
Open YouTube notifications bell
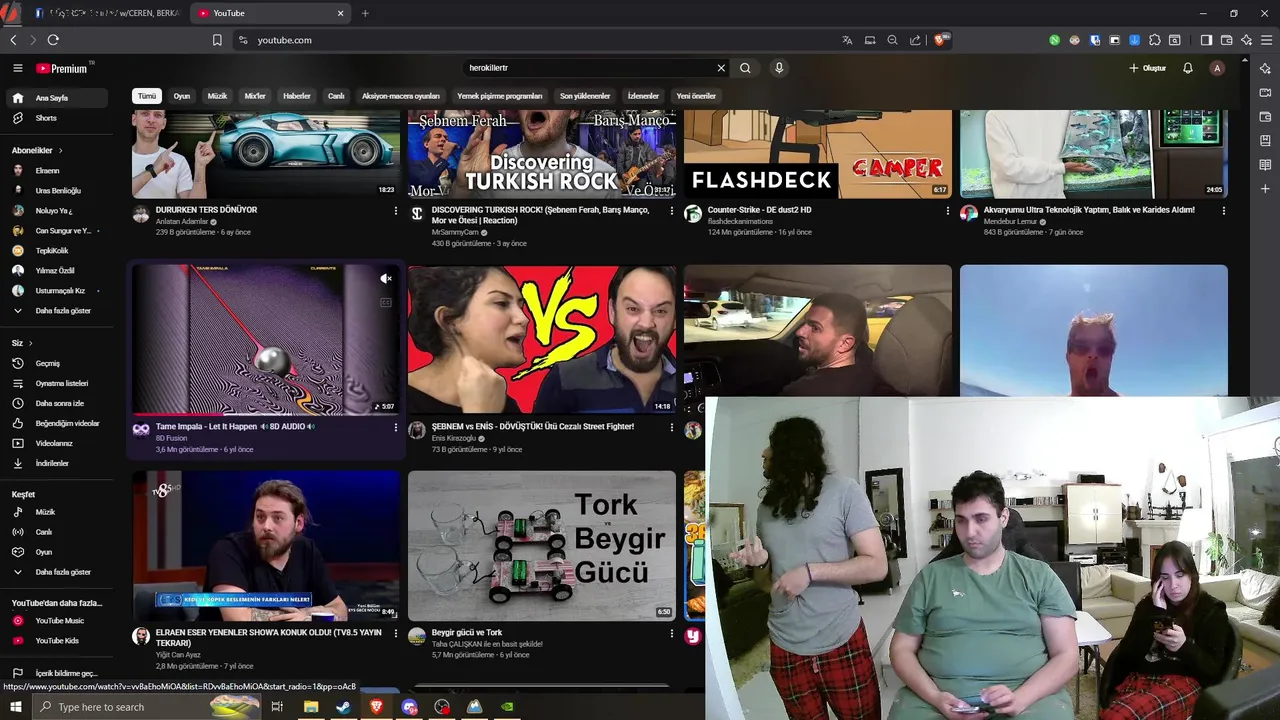pyautogui.click(x=1188, y=68)
